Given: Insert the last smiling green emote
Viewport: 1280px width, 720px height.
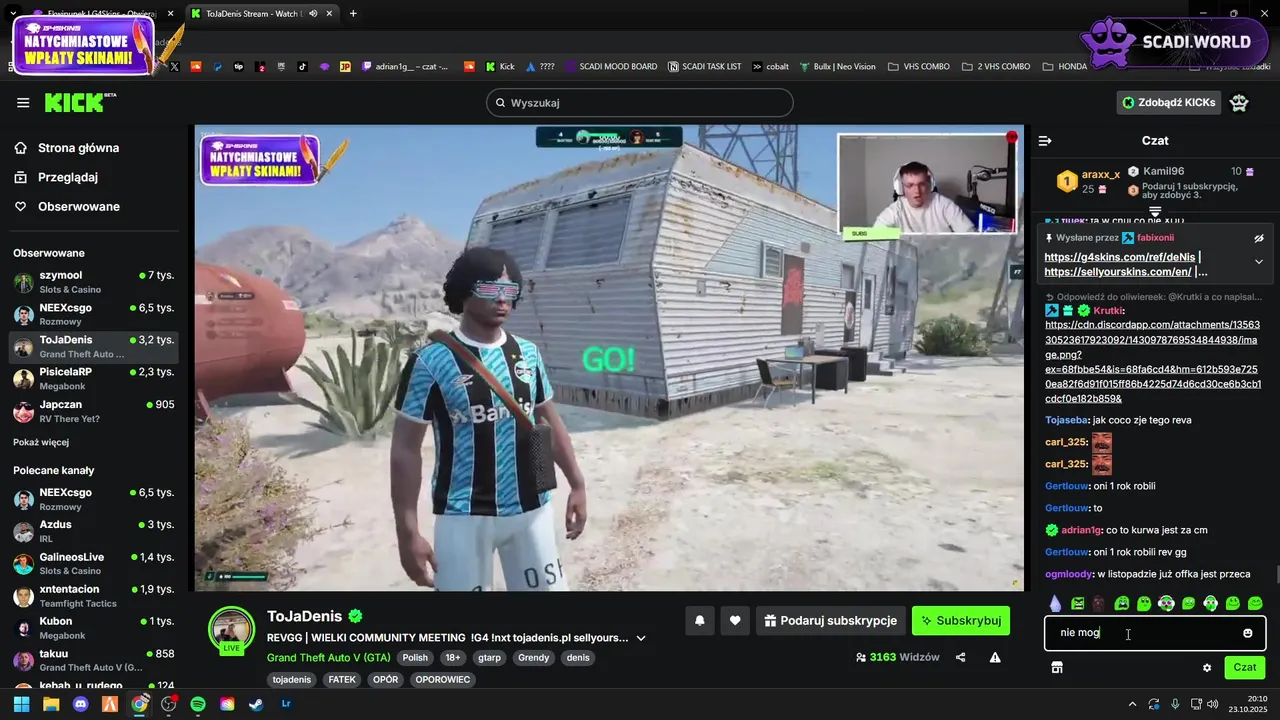Looking at the screenshot, I should [1256, 603].
